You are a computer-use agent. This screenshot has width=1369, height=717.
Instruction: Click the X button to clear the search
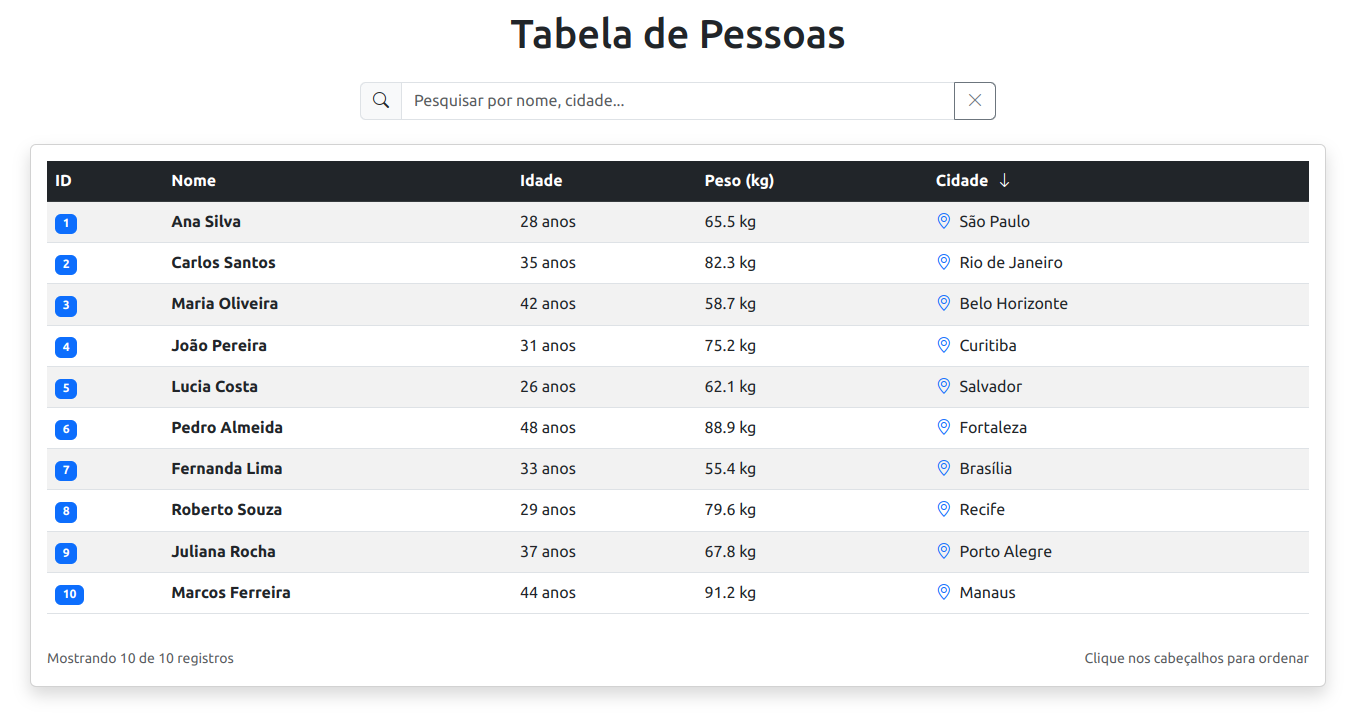point(974,100)
